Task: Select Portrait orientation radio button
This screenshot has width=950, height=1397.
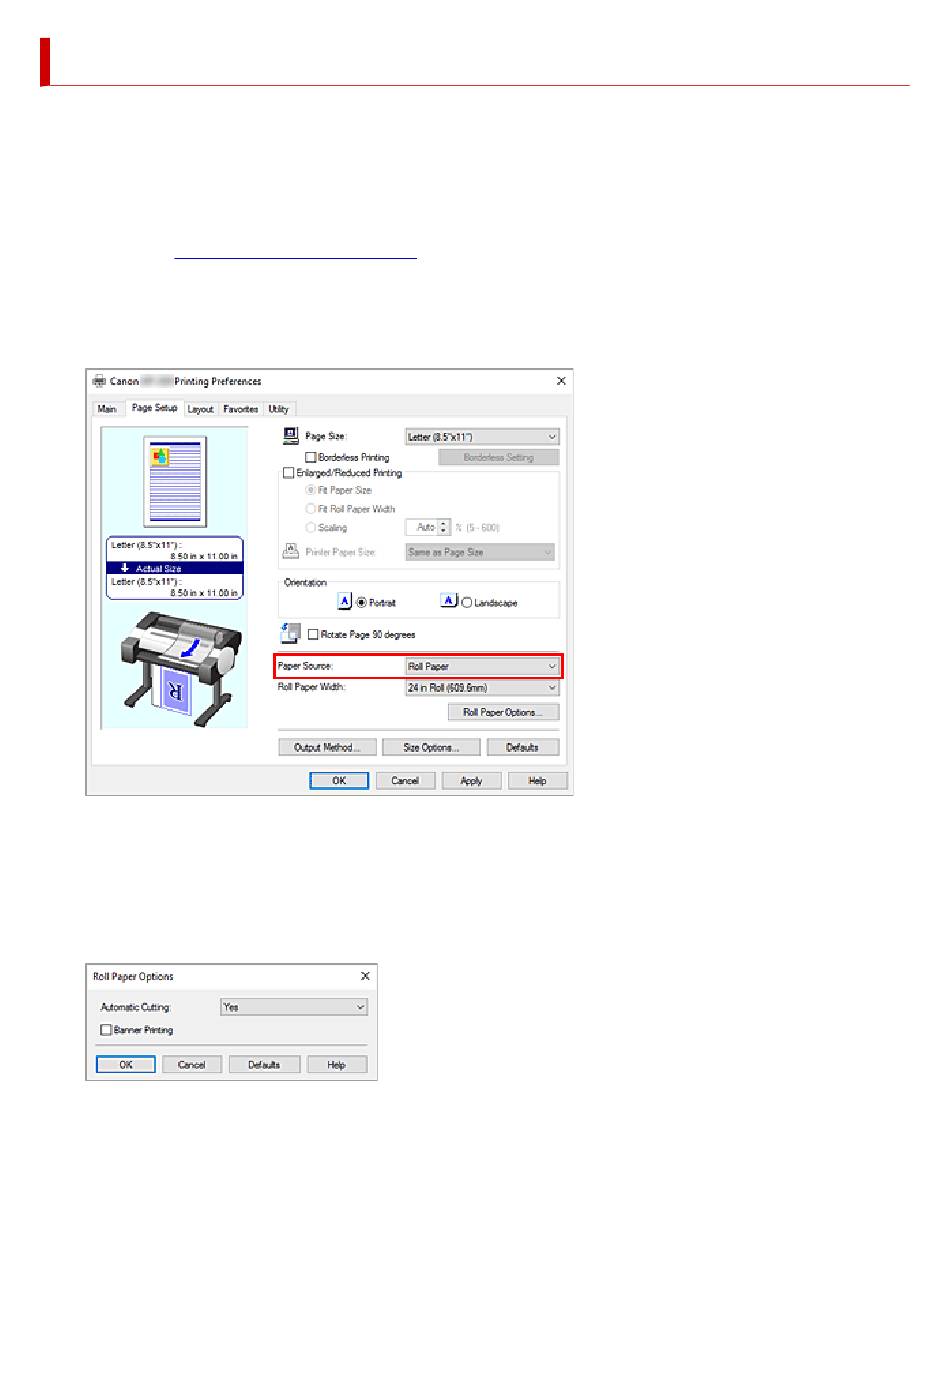Action: coord(362,603)
